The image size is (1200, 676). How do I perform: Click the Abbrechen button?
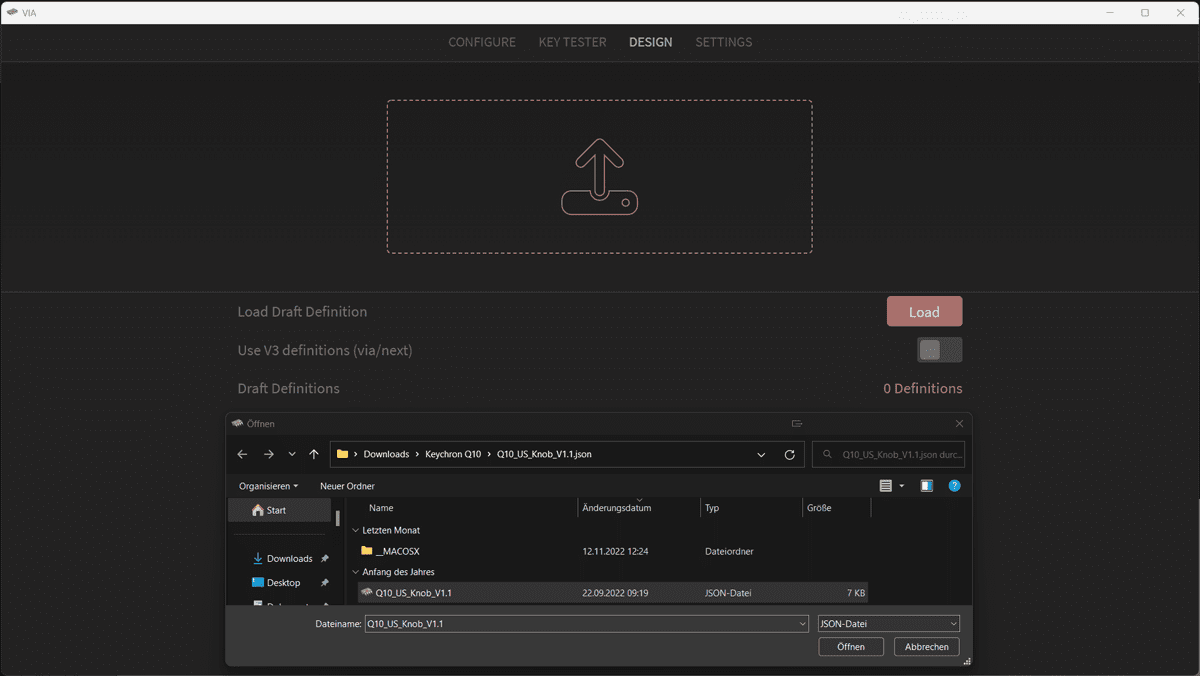pos(927,647)
